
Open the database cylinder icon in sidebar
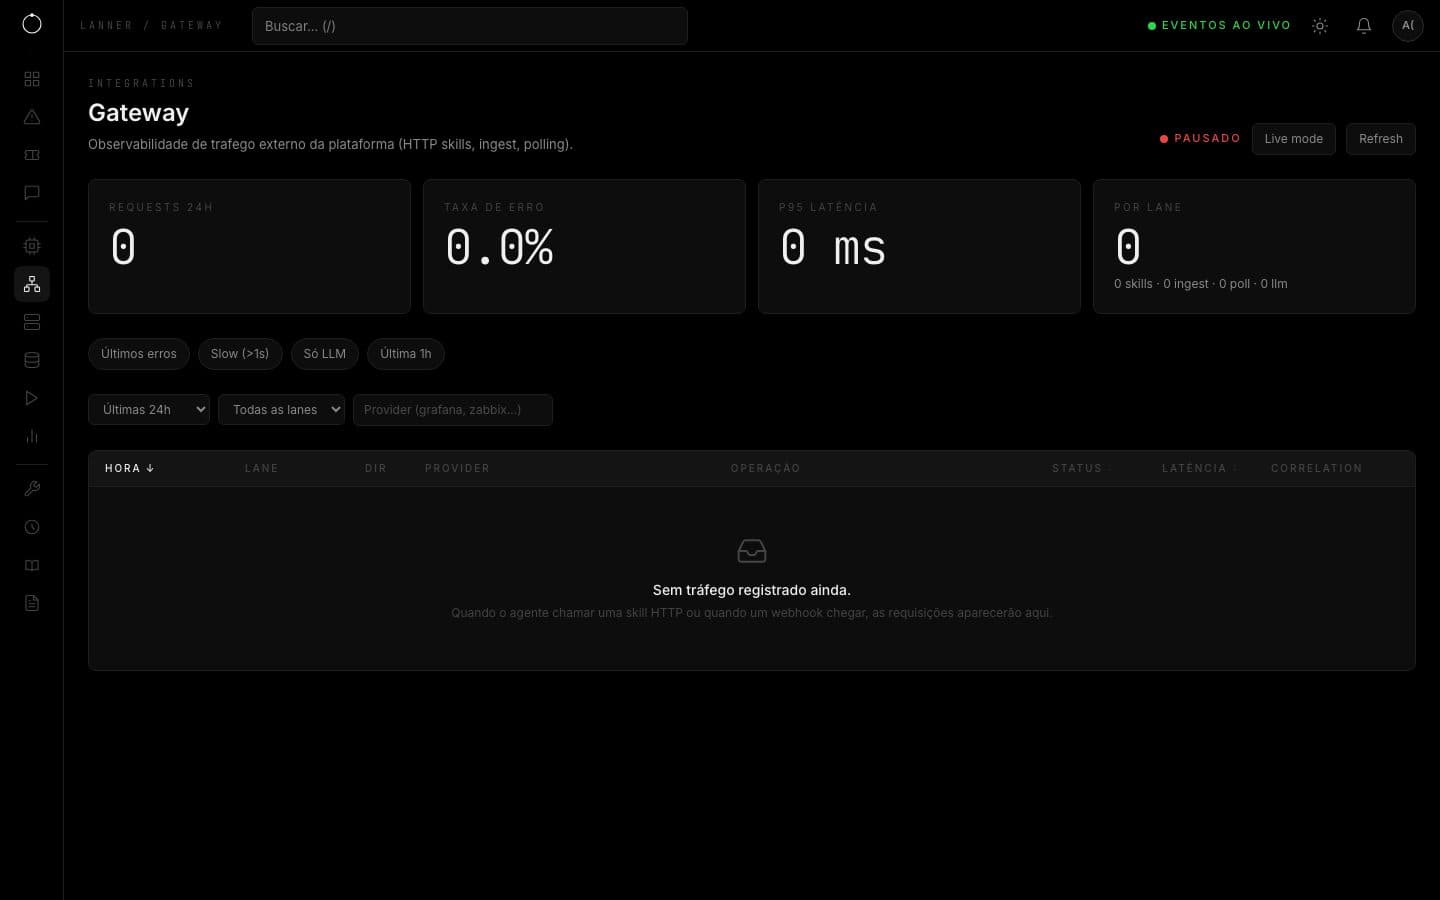[32, 360]
